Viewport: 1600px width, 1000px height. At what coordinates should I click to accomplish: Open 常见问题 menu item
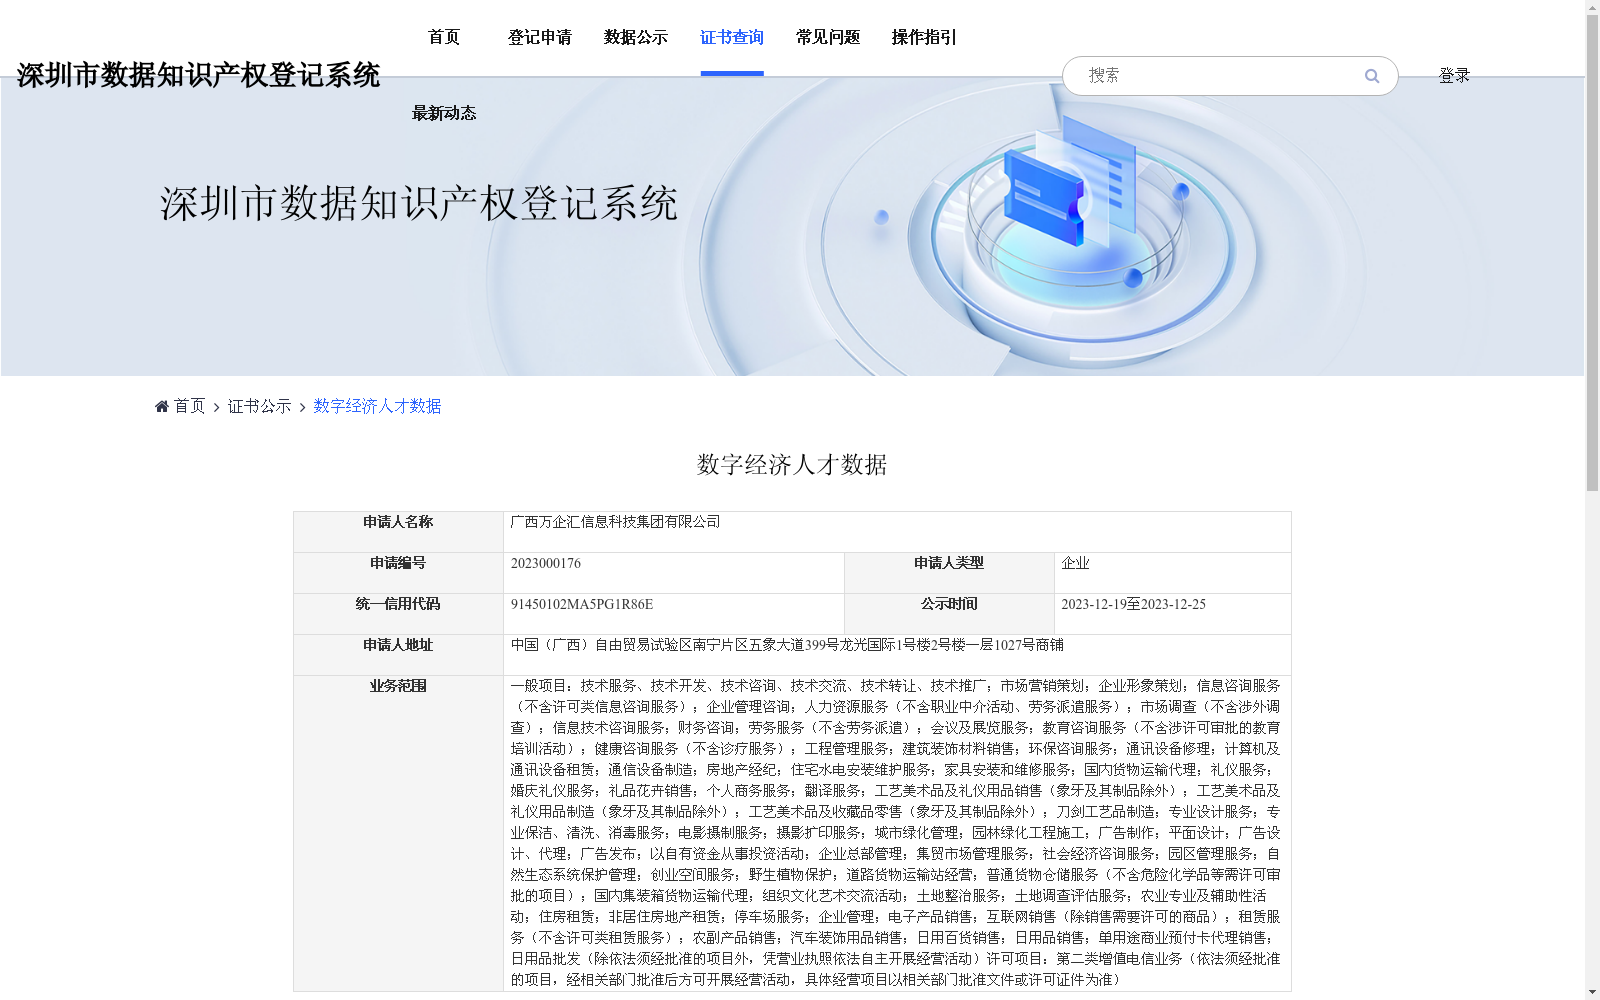tap(828, 38)
